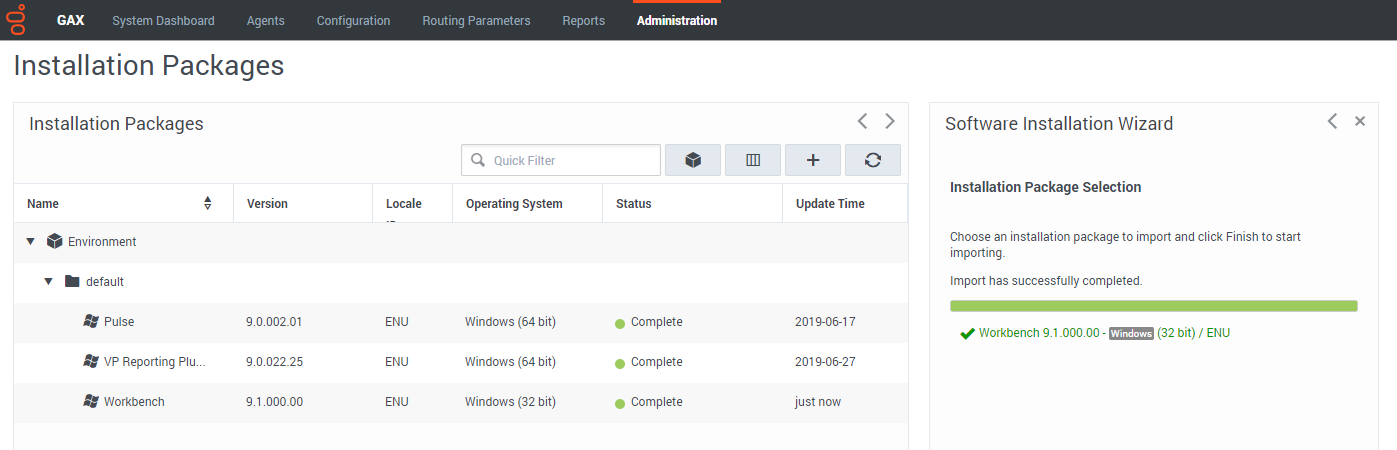This screenshot has width=1397, height=450.
Task: Select the default folder row
Action: (x=460, y=282)
